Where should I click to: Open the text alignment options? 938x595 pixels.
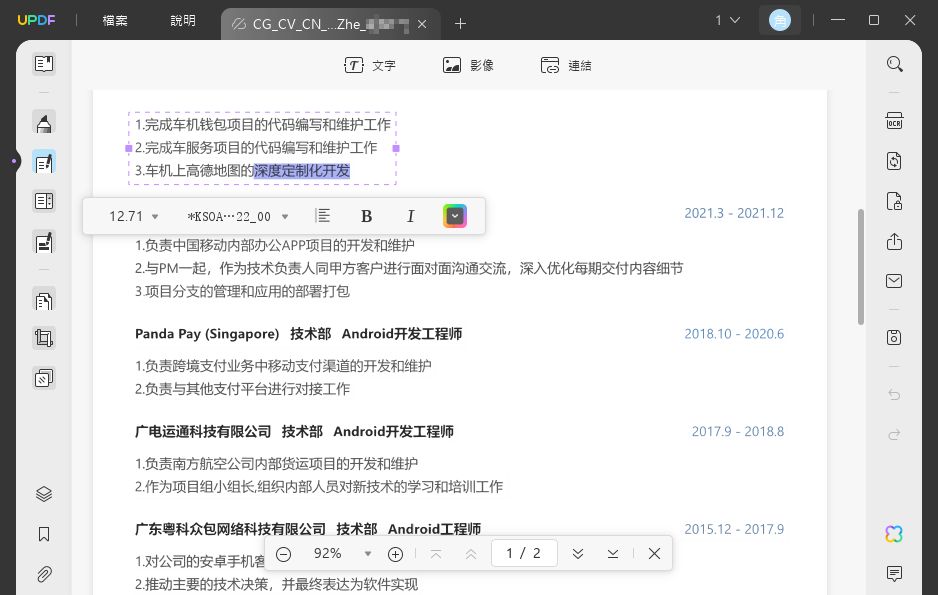pyautogui.click(x=322, y=216)
